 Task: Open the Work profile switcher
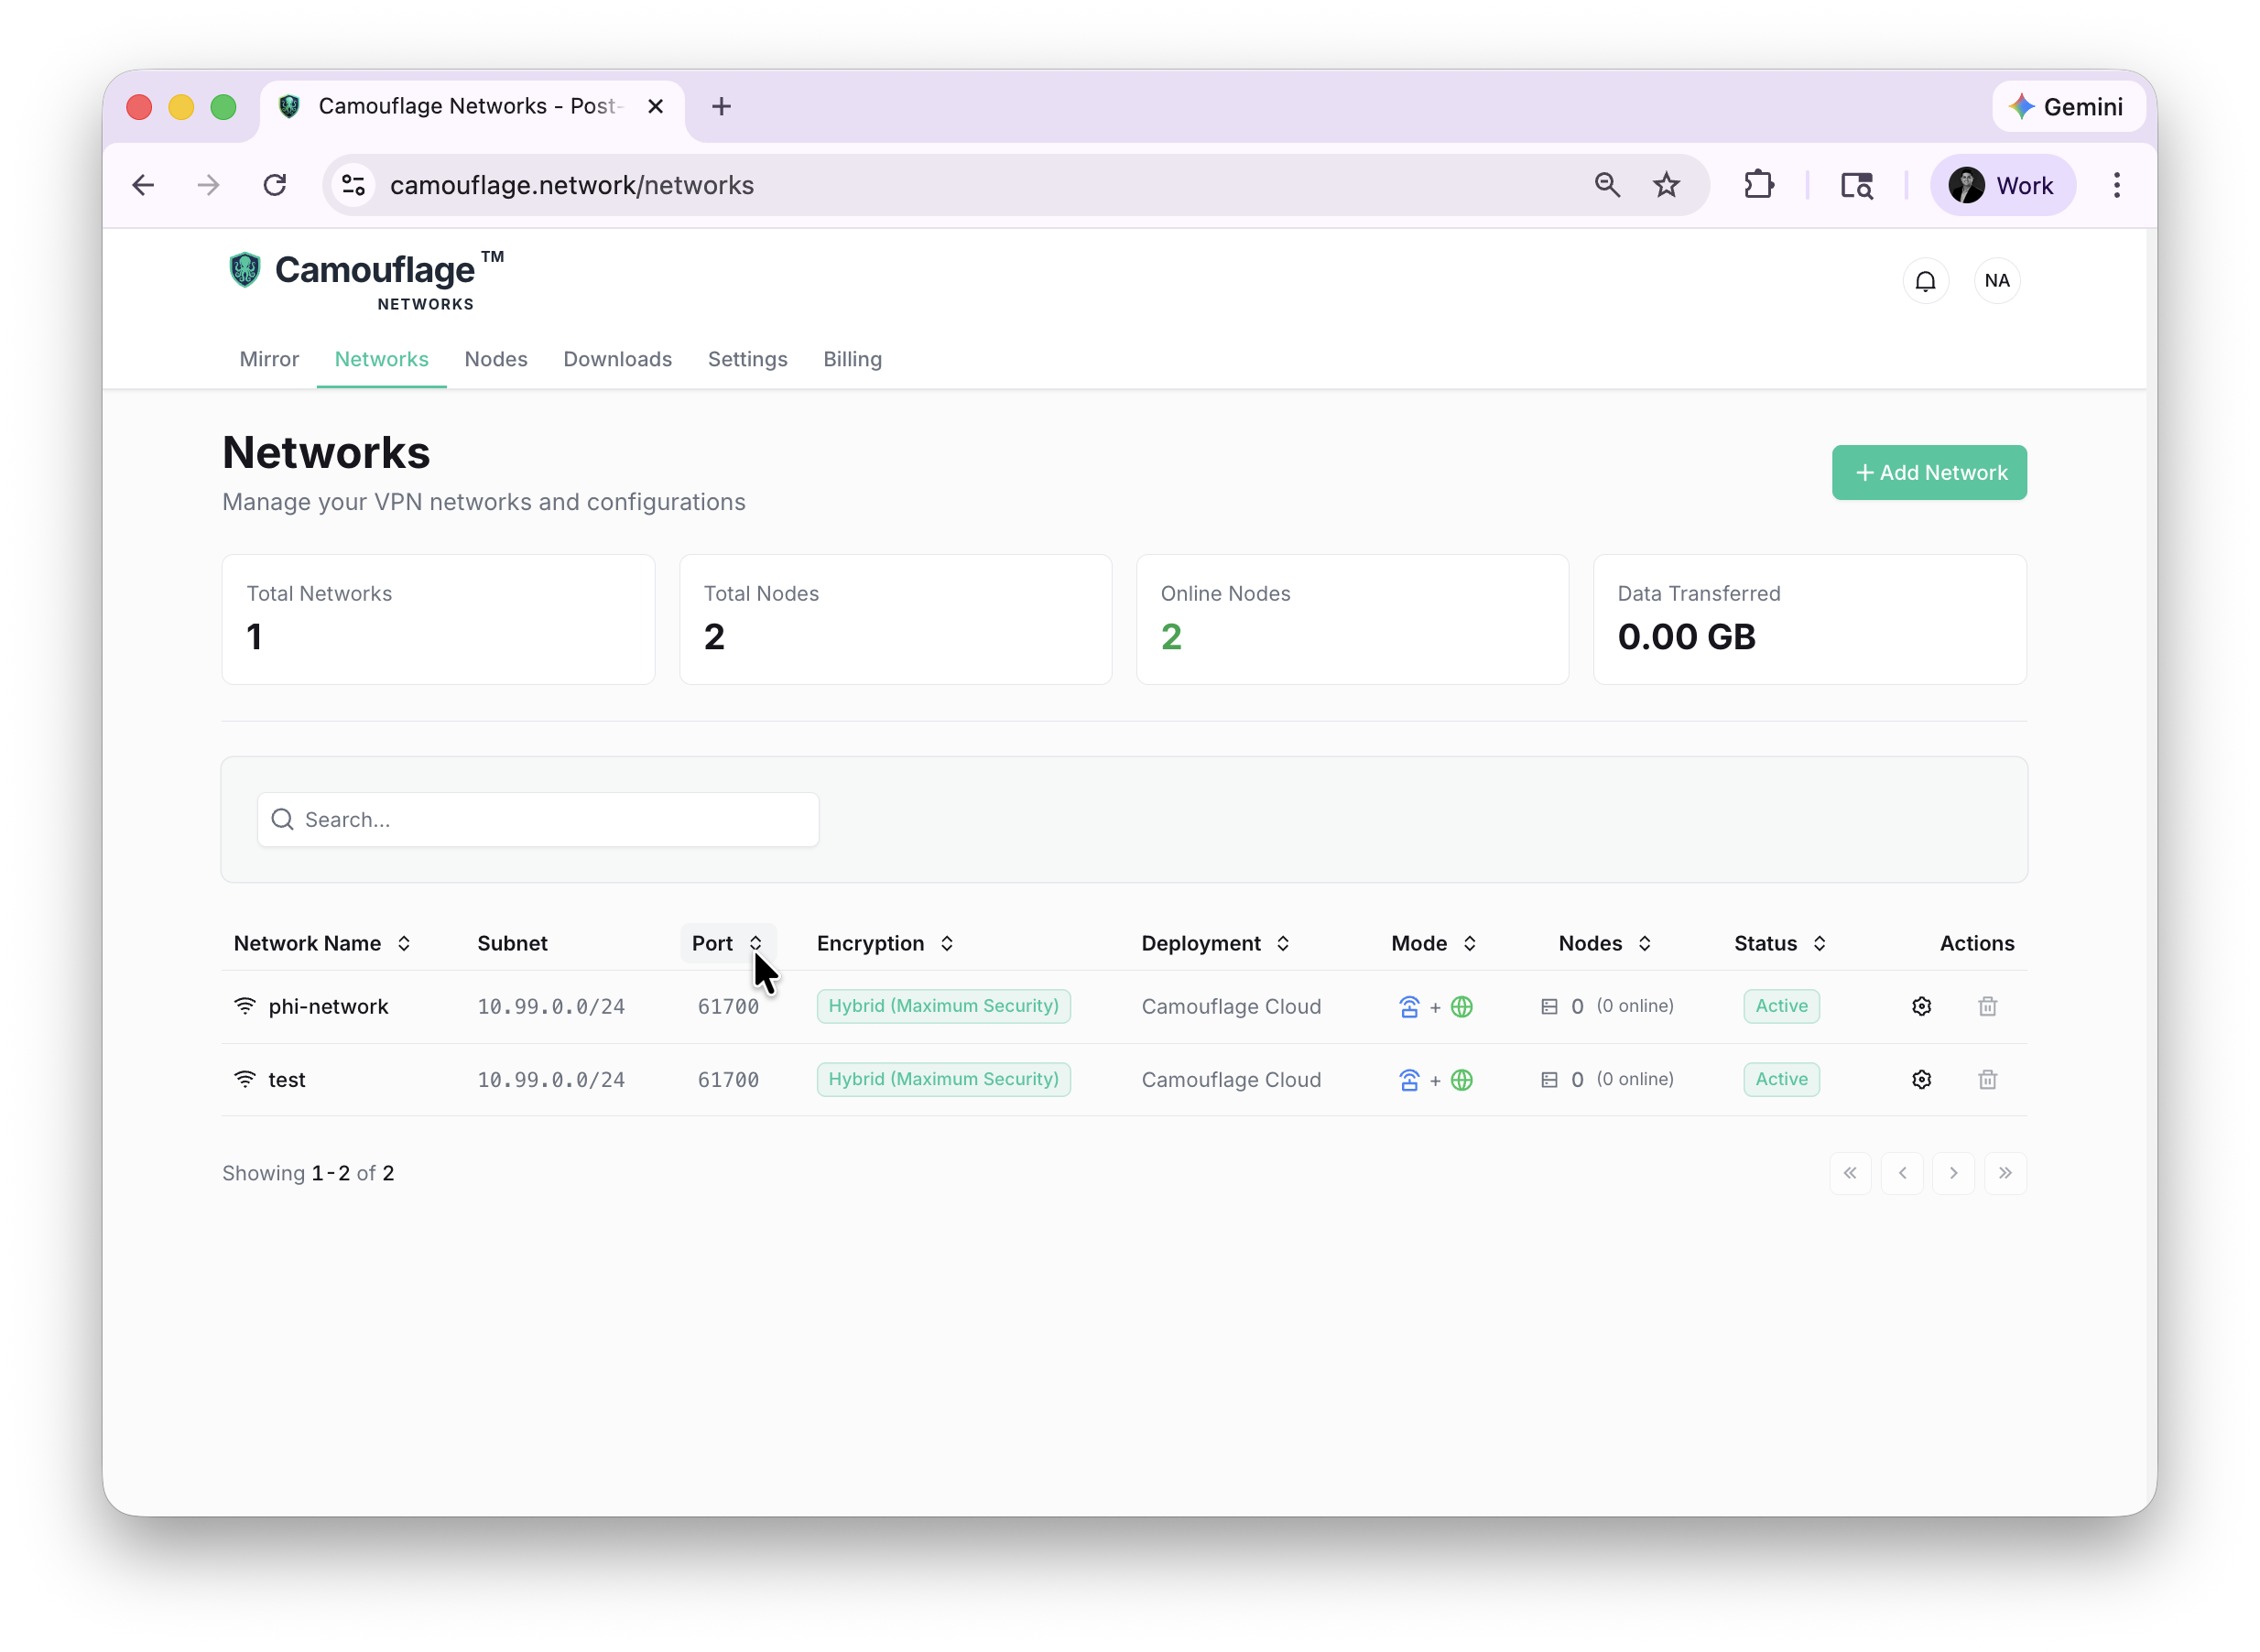click(2002, 185)
